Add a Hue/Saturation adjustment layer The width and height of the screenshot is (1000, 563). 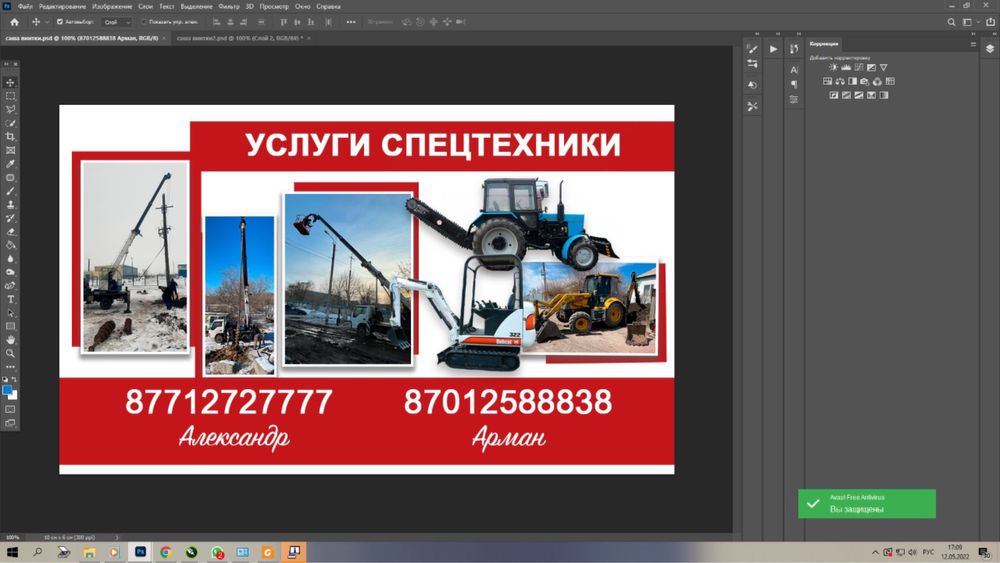click(827, 81)
